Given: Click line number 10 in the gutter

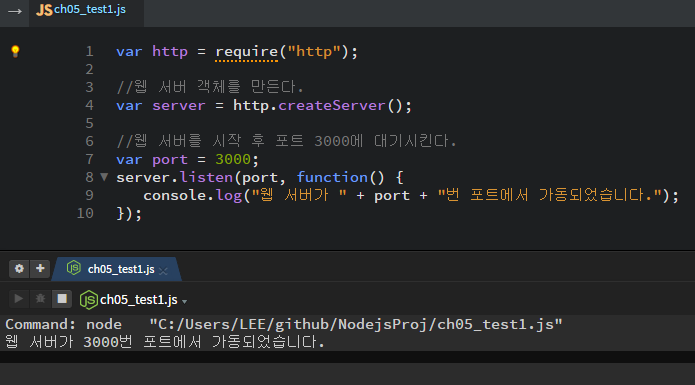Looking at the screenshot, I should 85,213.
